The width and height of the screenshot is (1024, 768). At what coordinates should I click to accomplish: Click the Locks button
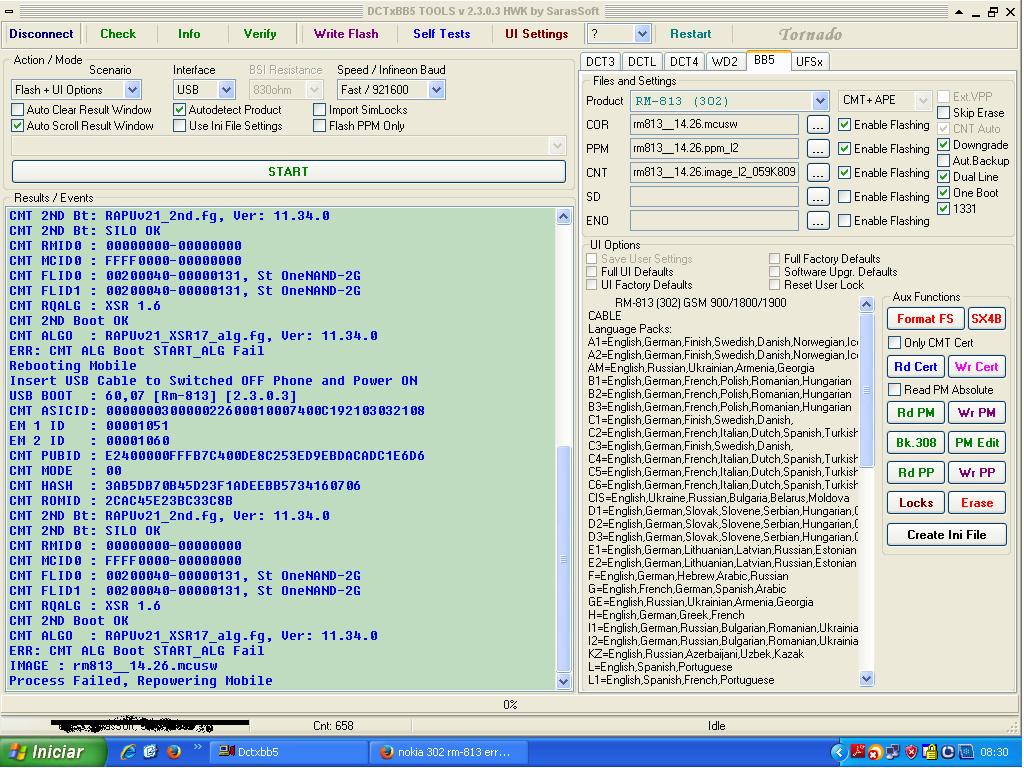coord(916,503)
